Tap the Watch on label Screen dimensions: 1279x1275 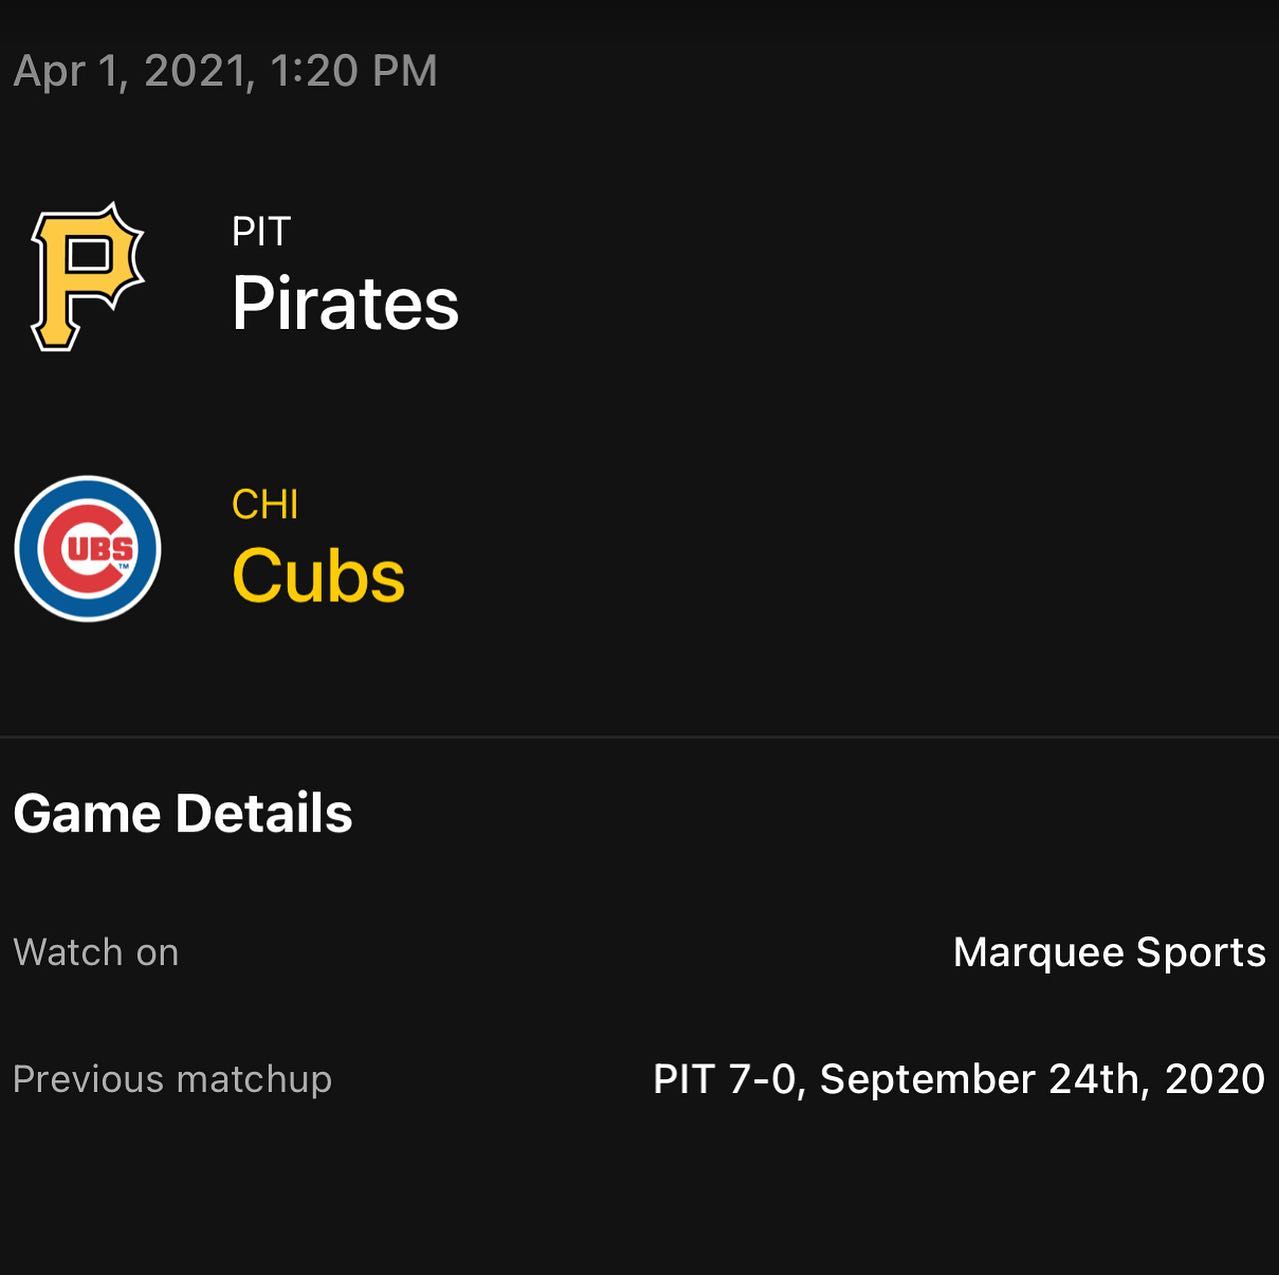tap(96, 953)
